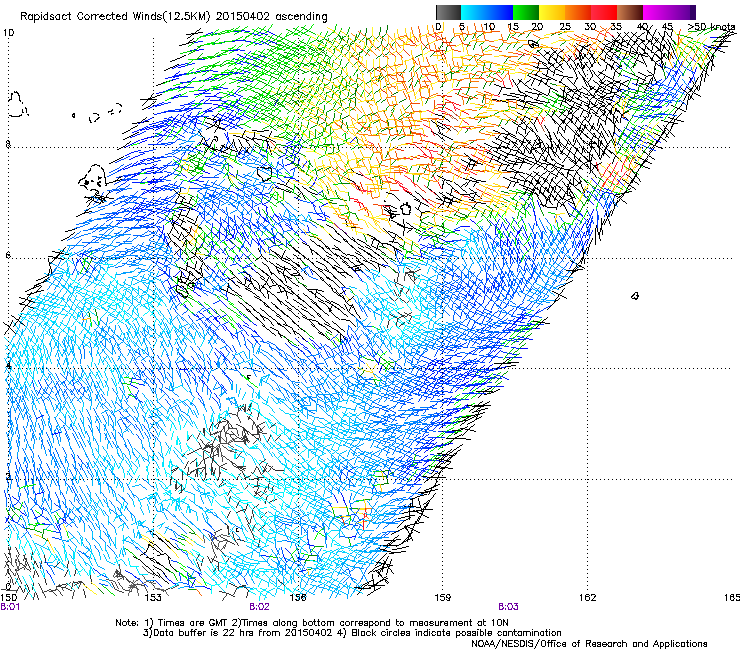
Task: Click the '45' legend scale label
Action: (x=667, y=26)
